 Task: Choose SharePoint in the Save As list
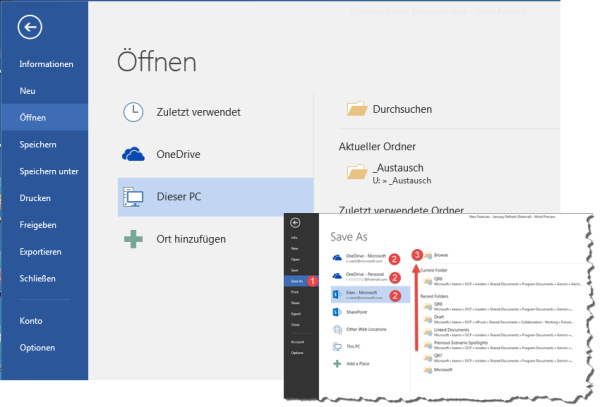pos(350,312)
